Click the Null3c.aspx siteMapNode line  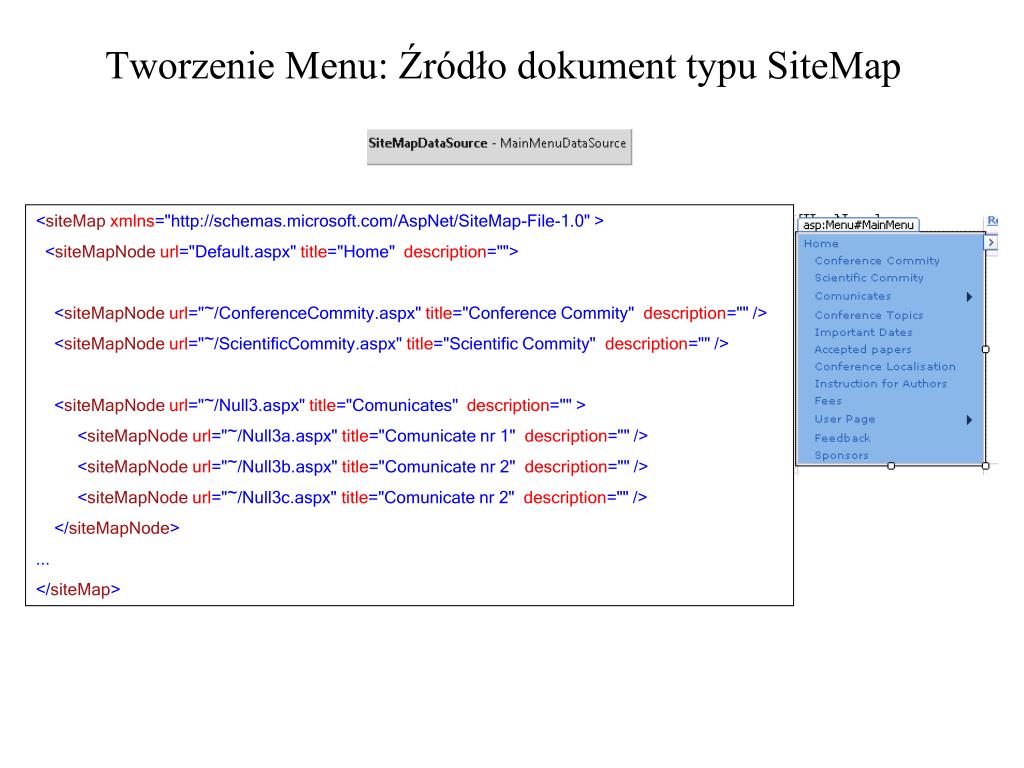pyautogui.click(x=362, y=498)
